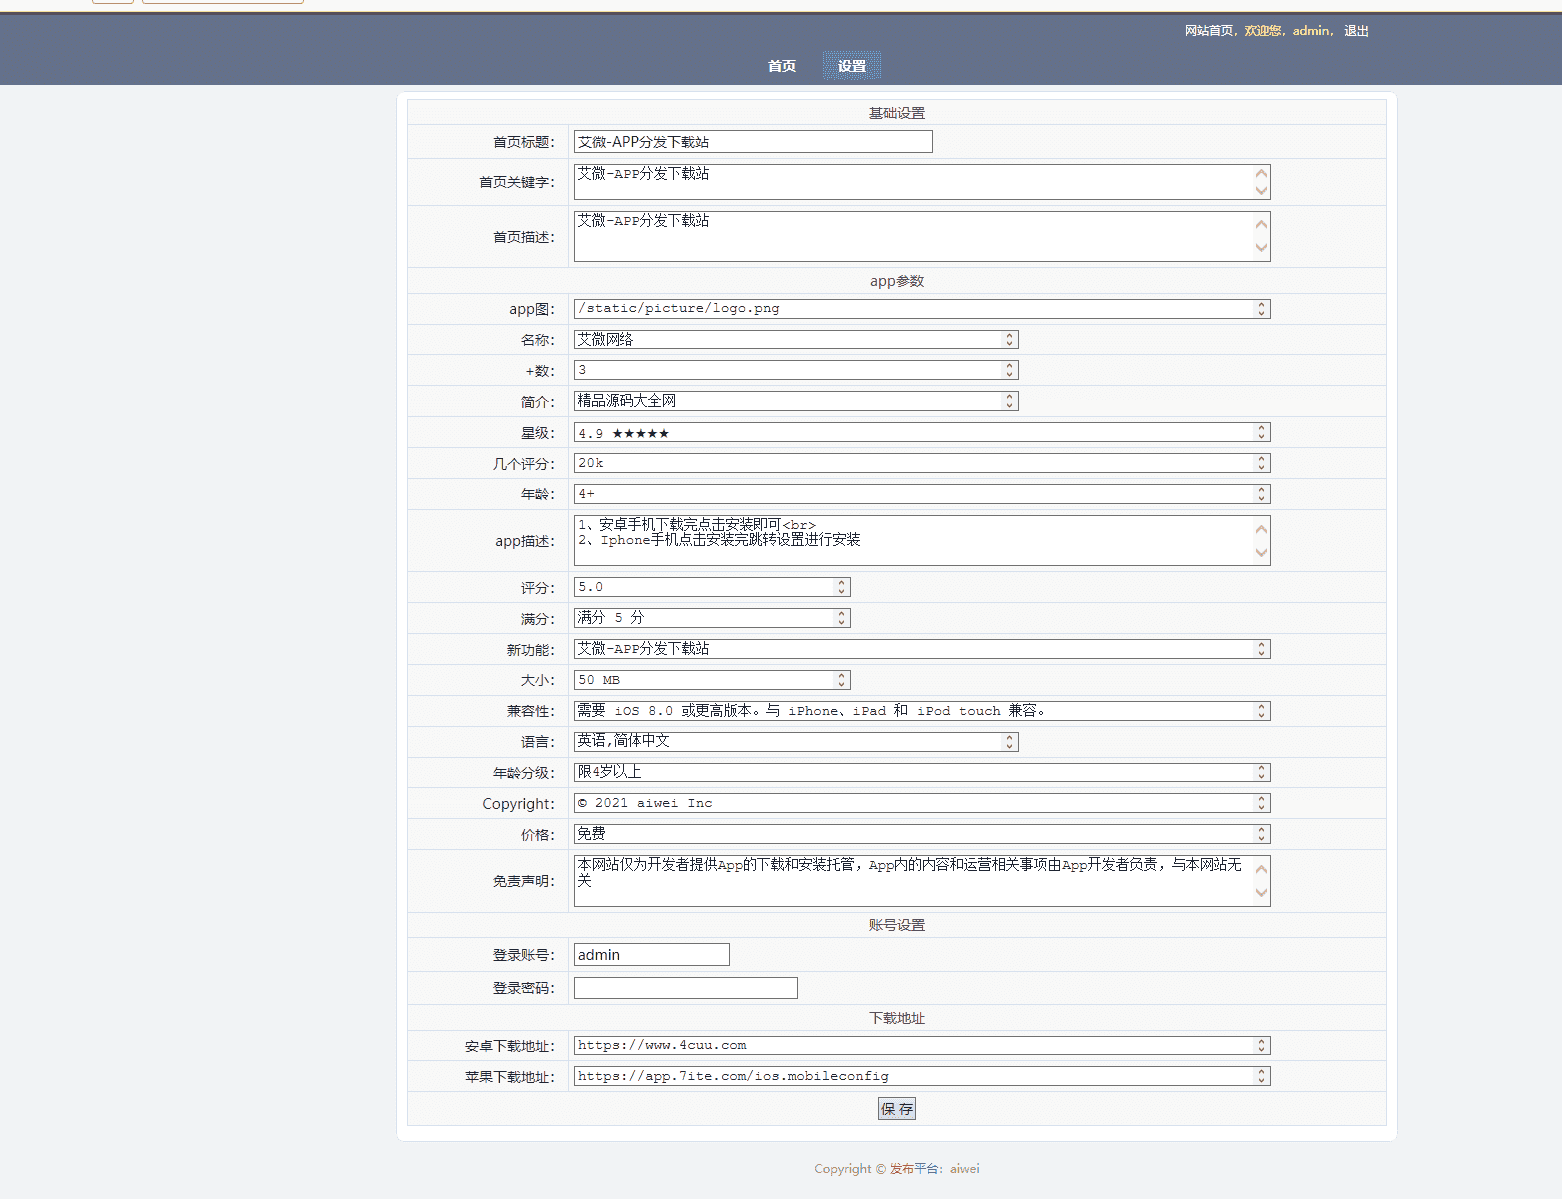Open the 设置 settings tab
Image resolution: width=1562 pixels, height=1199 pixels.
(x=851, y=66)
